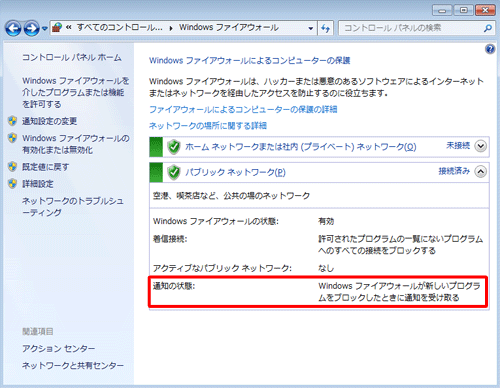Click 既定値に戻す link

pyautogui.click(x=46, y=167)
